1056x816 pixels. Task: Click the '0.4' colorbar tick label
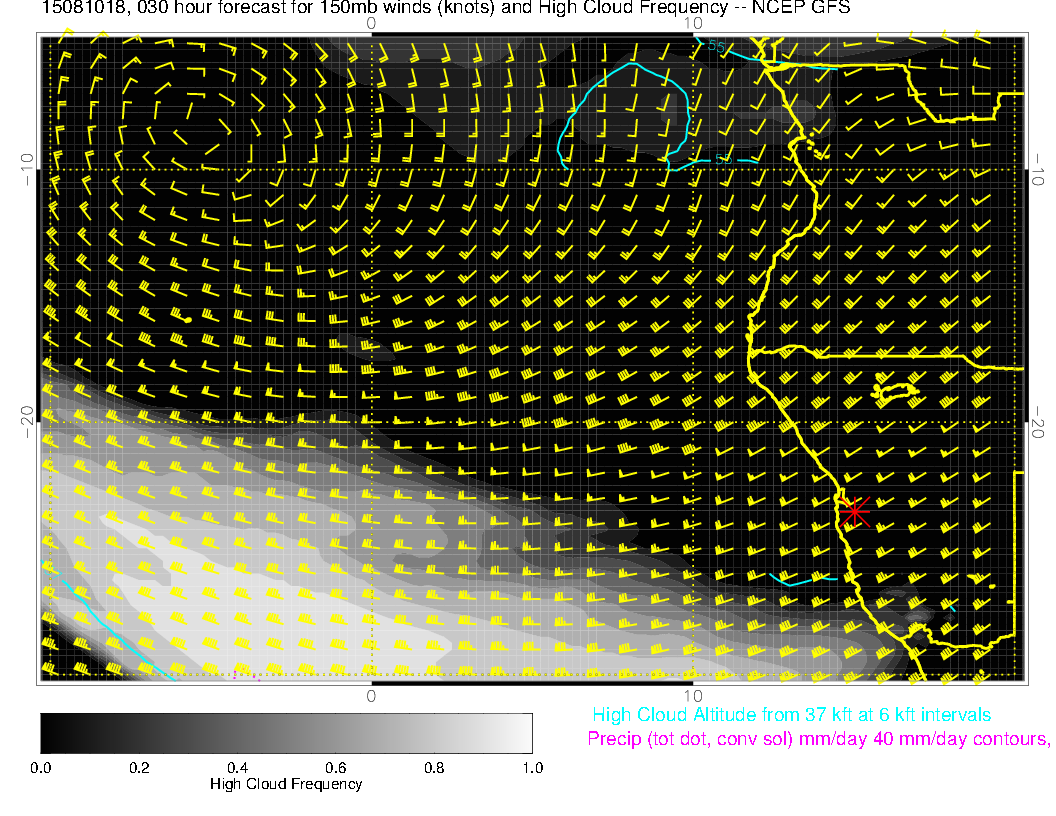click(237, 768)
